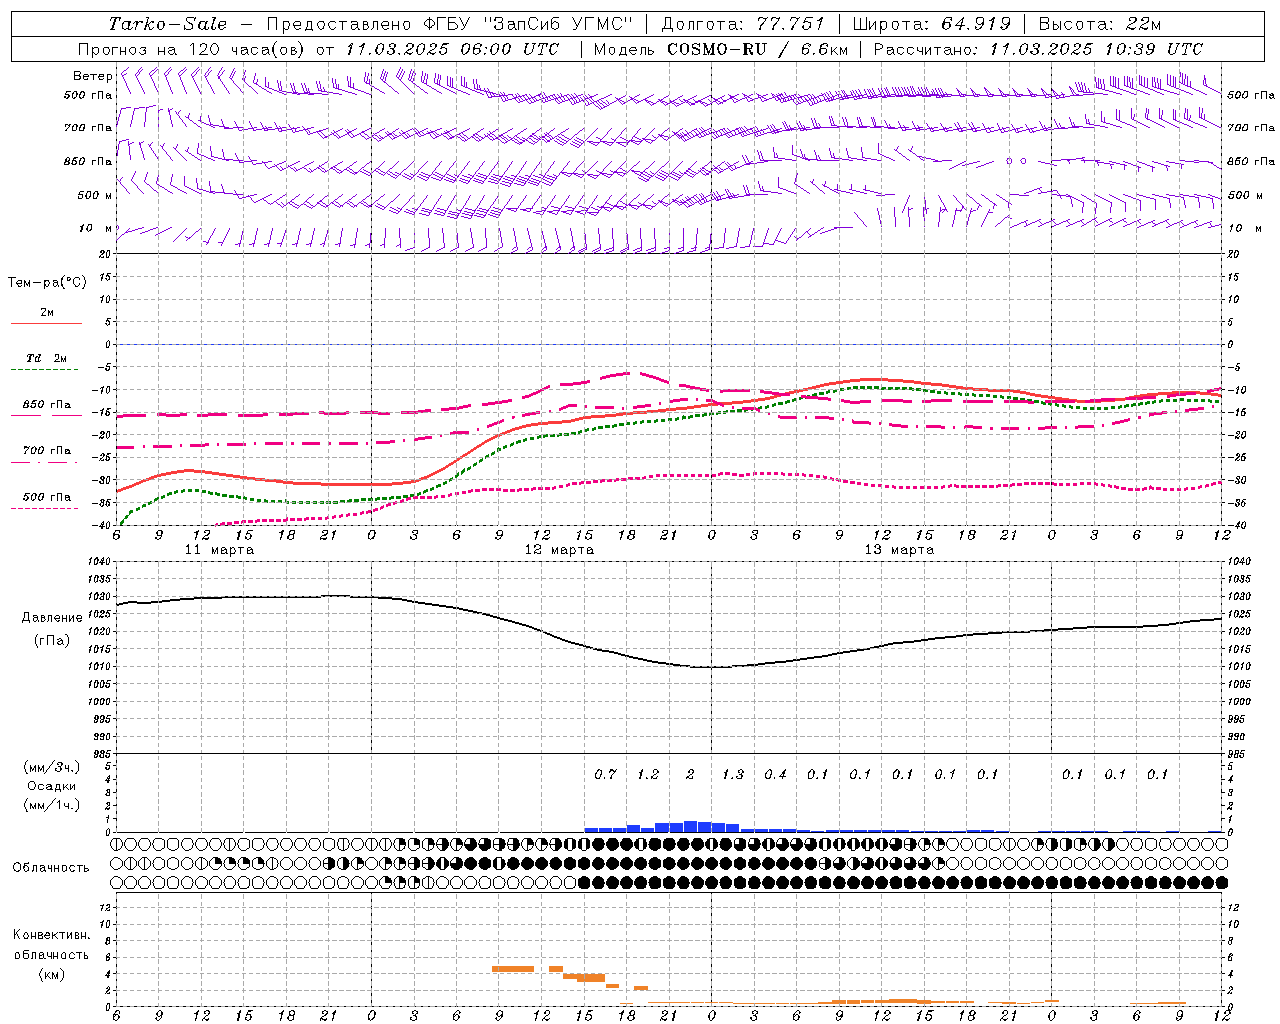Select the '11.03.2025 10:39 UTC' calculation time
The image size is (1280, 1024).
1096,49
